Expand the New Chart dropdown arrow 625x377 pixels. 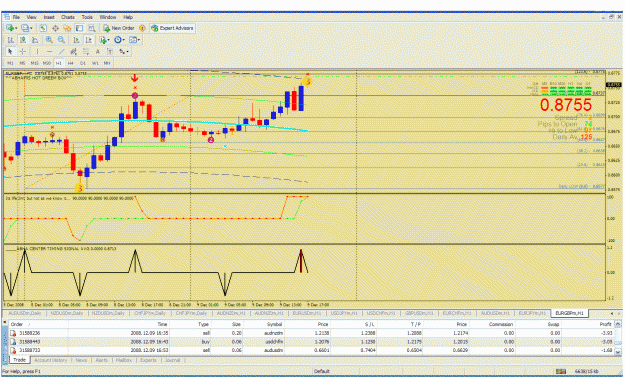pyautogui.click(x=16, y=28)
